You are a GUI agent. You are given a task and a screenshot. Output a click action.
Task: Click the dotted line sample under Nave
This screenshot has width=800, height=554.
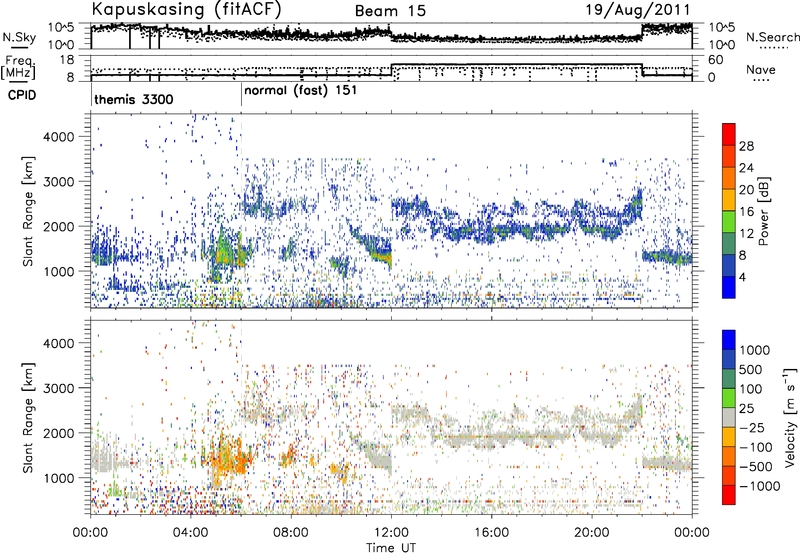761,80
